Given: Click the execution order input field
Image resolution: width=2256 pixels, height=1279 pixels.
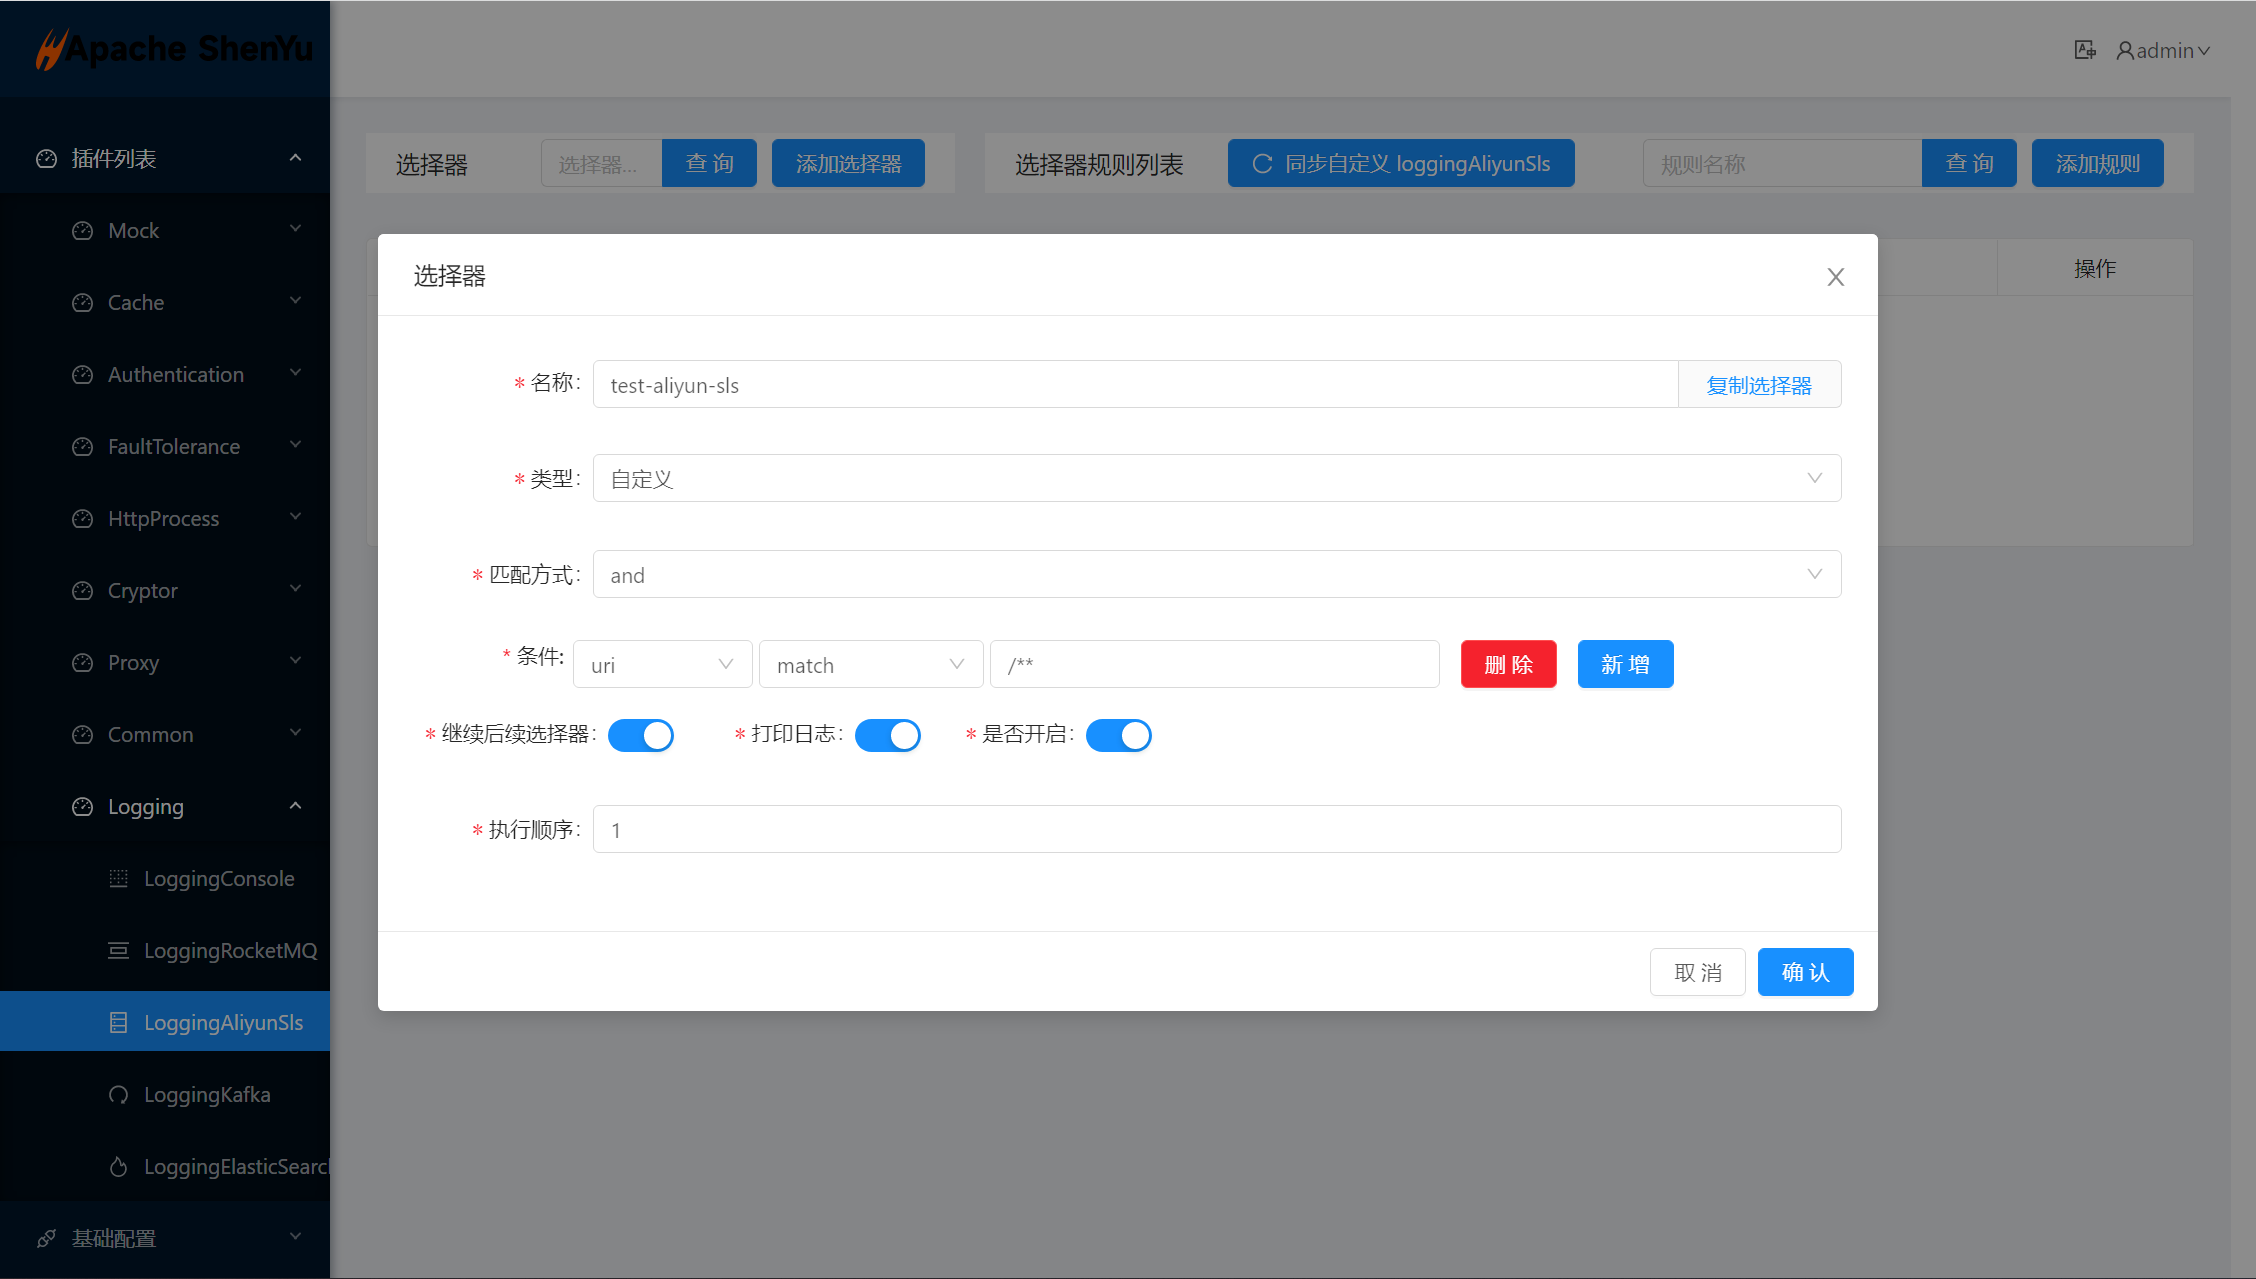Looking at the screenshot, I should click(x=1216, y=829).
